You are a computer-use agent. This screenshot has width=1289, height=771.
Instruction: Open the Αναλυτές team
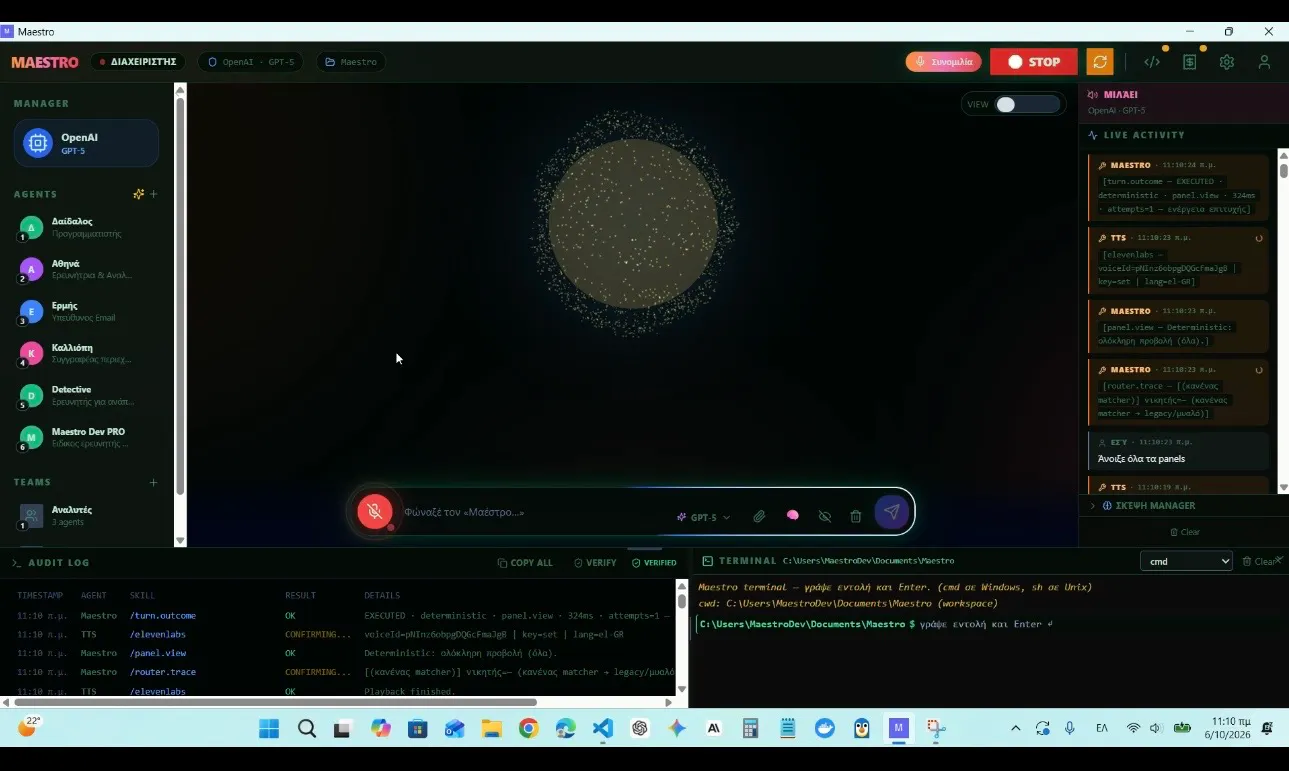tap(88, 516)
